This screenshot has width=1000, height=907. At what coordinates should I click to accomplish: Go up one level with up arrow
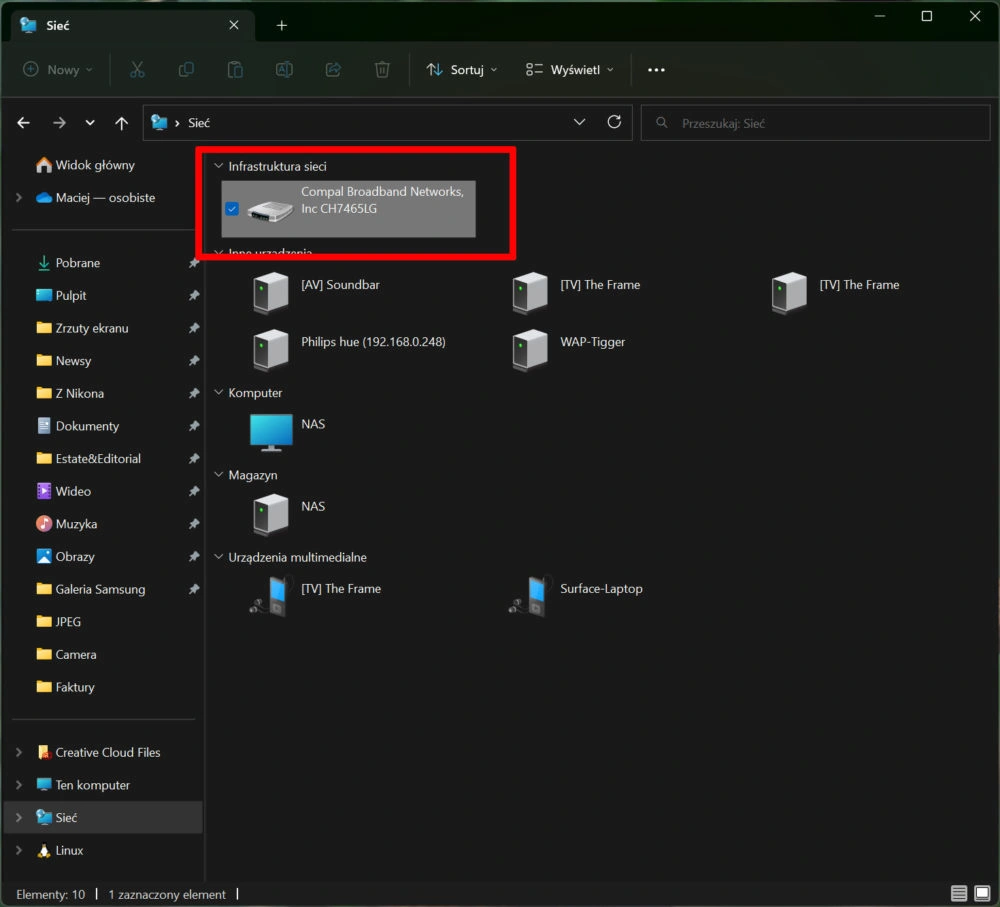point(121,122)
